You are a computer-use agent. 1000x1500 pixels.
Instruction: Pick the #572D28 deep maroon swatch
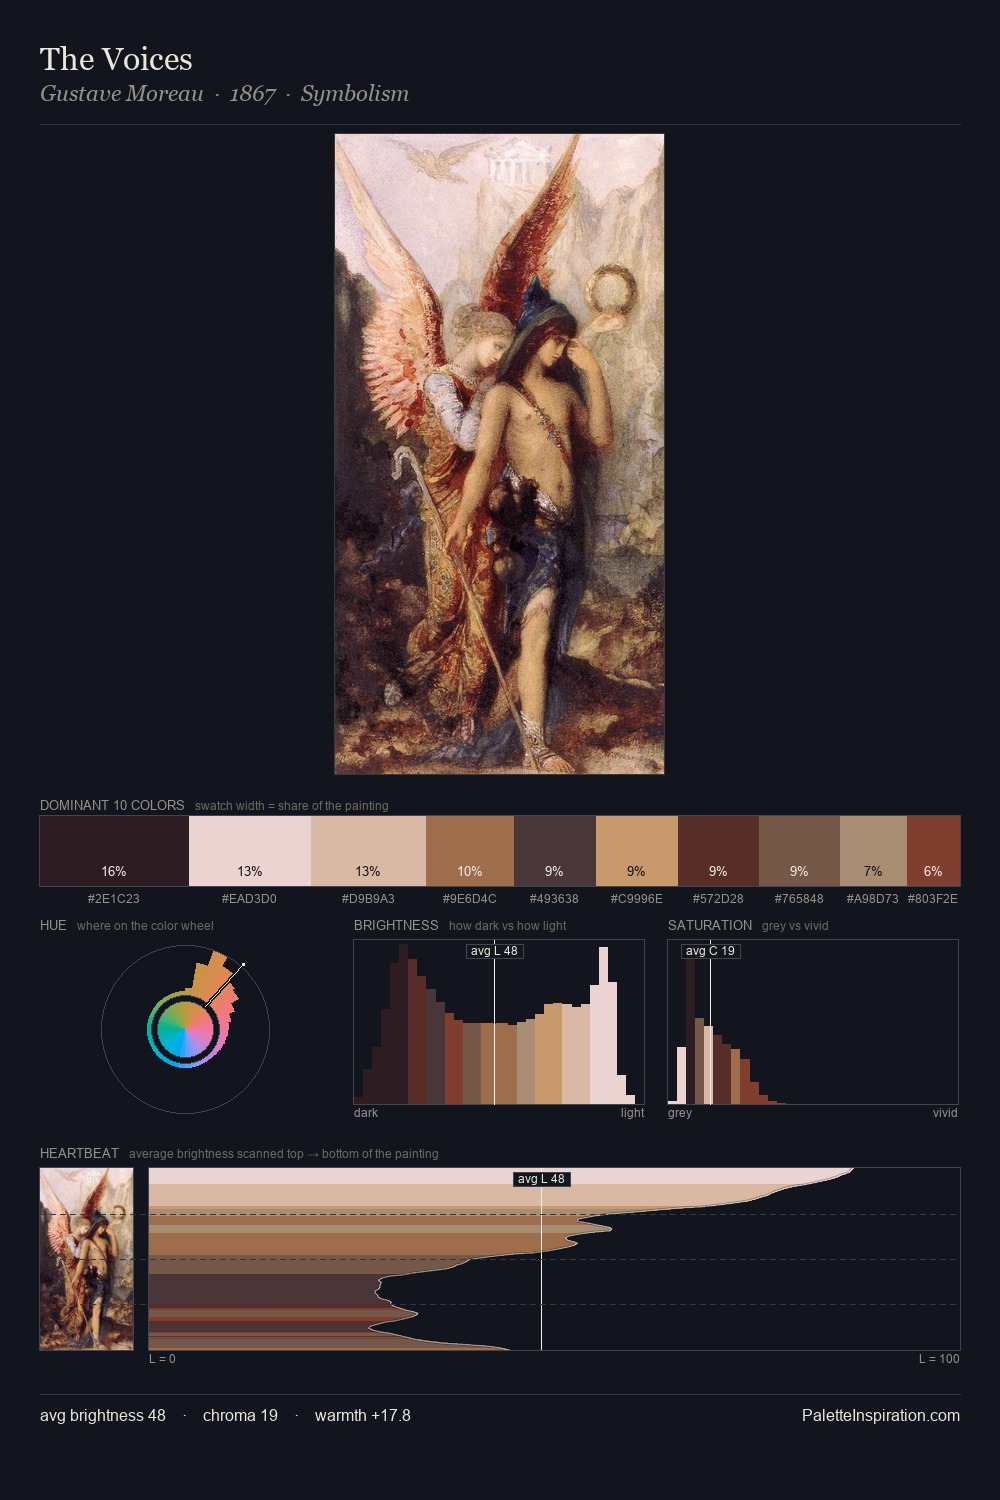click(x=718, y=851)
